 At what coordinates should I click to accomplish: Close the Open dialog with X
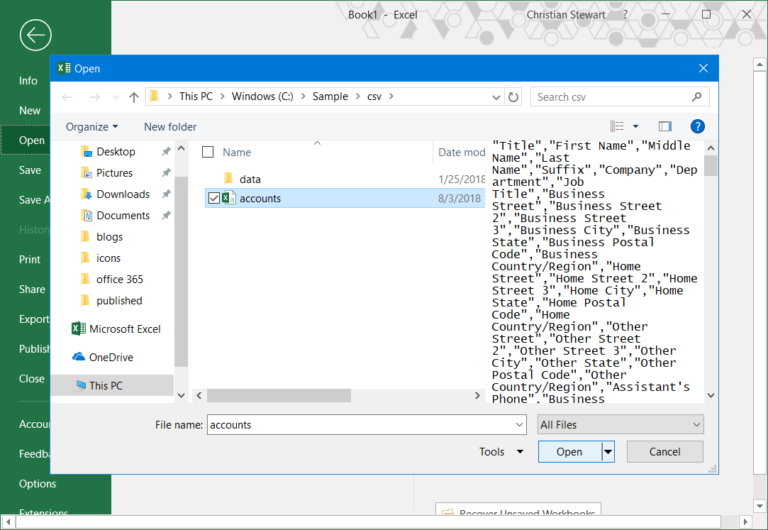click(x=703, y=68)
